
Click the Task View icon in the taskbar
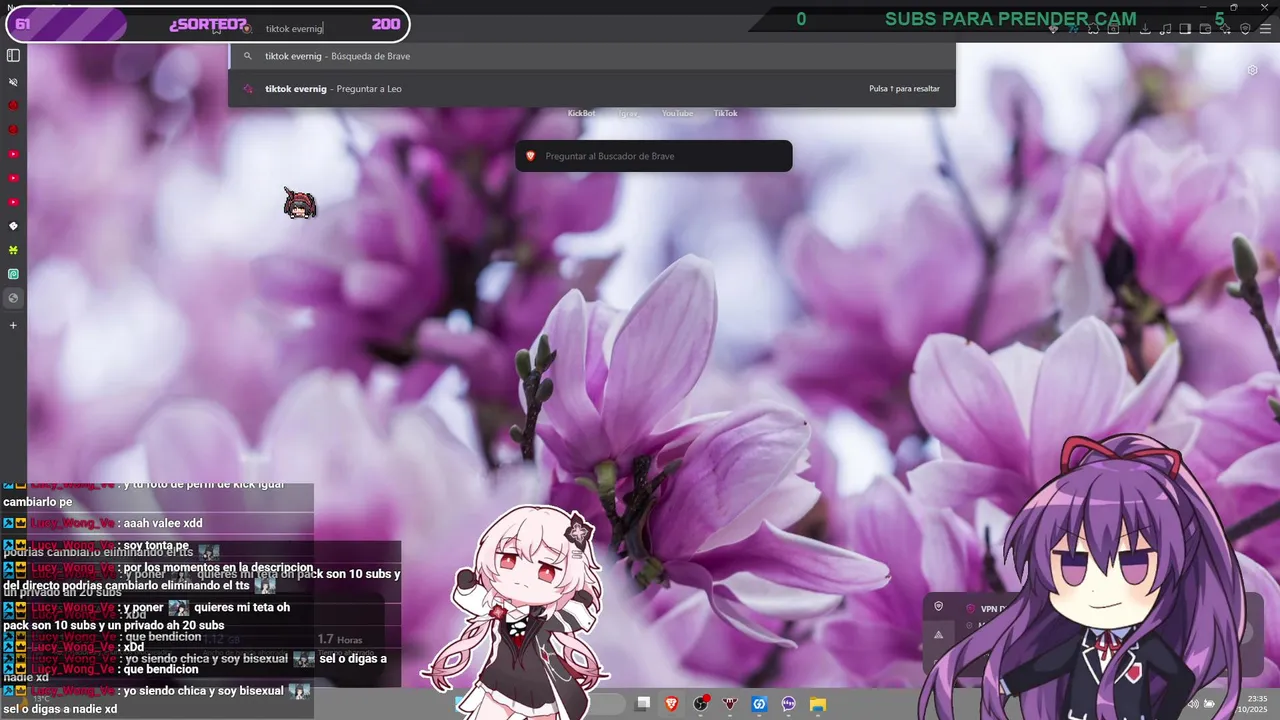click(x=643, y=704)
